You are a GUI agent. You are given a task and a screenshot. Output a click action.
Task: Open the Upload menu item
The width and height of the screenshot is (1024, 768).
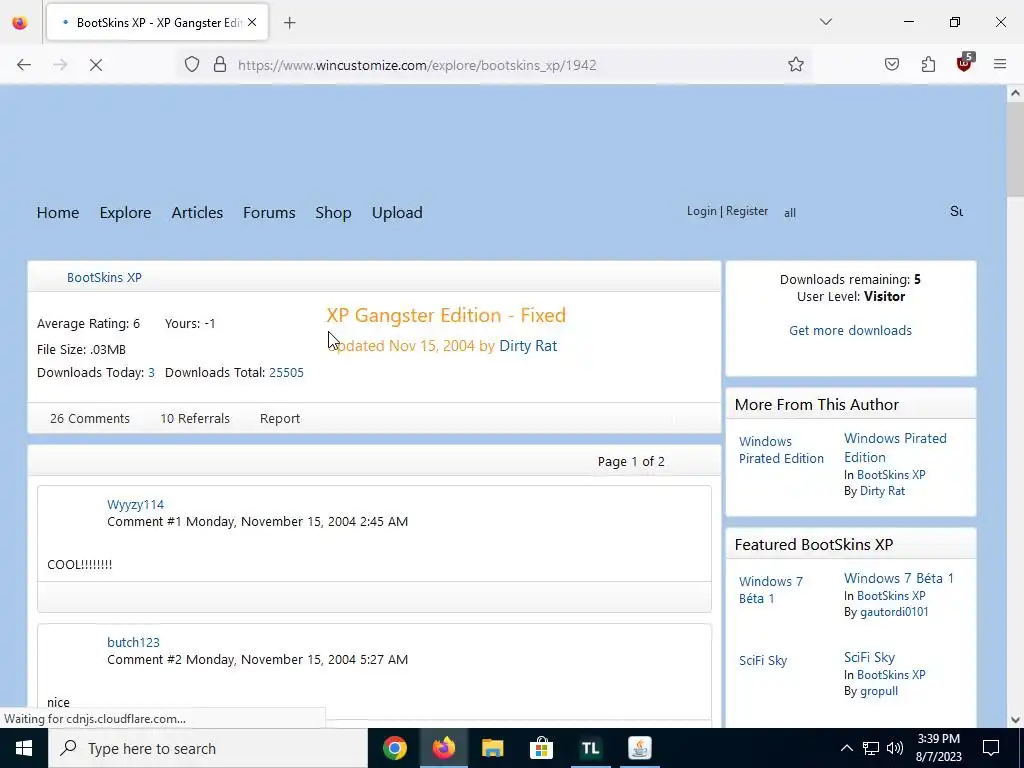pyautogui.click(x=397, y=213)
